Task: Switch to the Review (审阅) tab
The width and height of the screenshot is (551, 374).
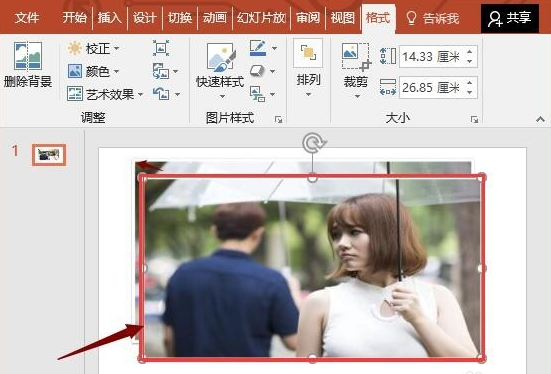Action: click(x=308, y=18)
